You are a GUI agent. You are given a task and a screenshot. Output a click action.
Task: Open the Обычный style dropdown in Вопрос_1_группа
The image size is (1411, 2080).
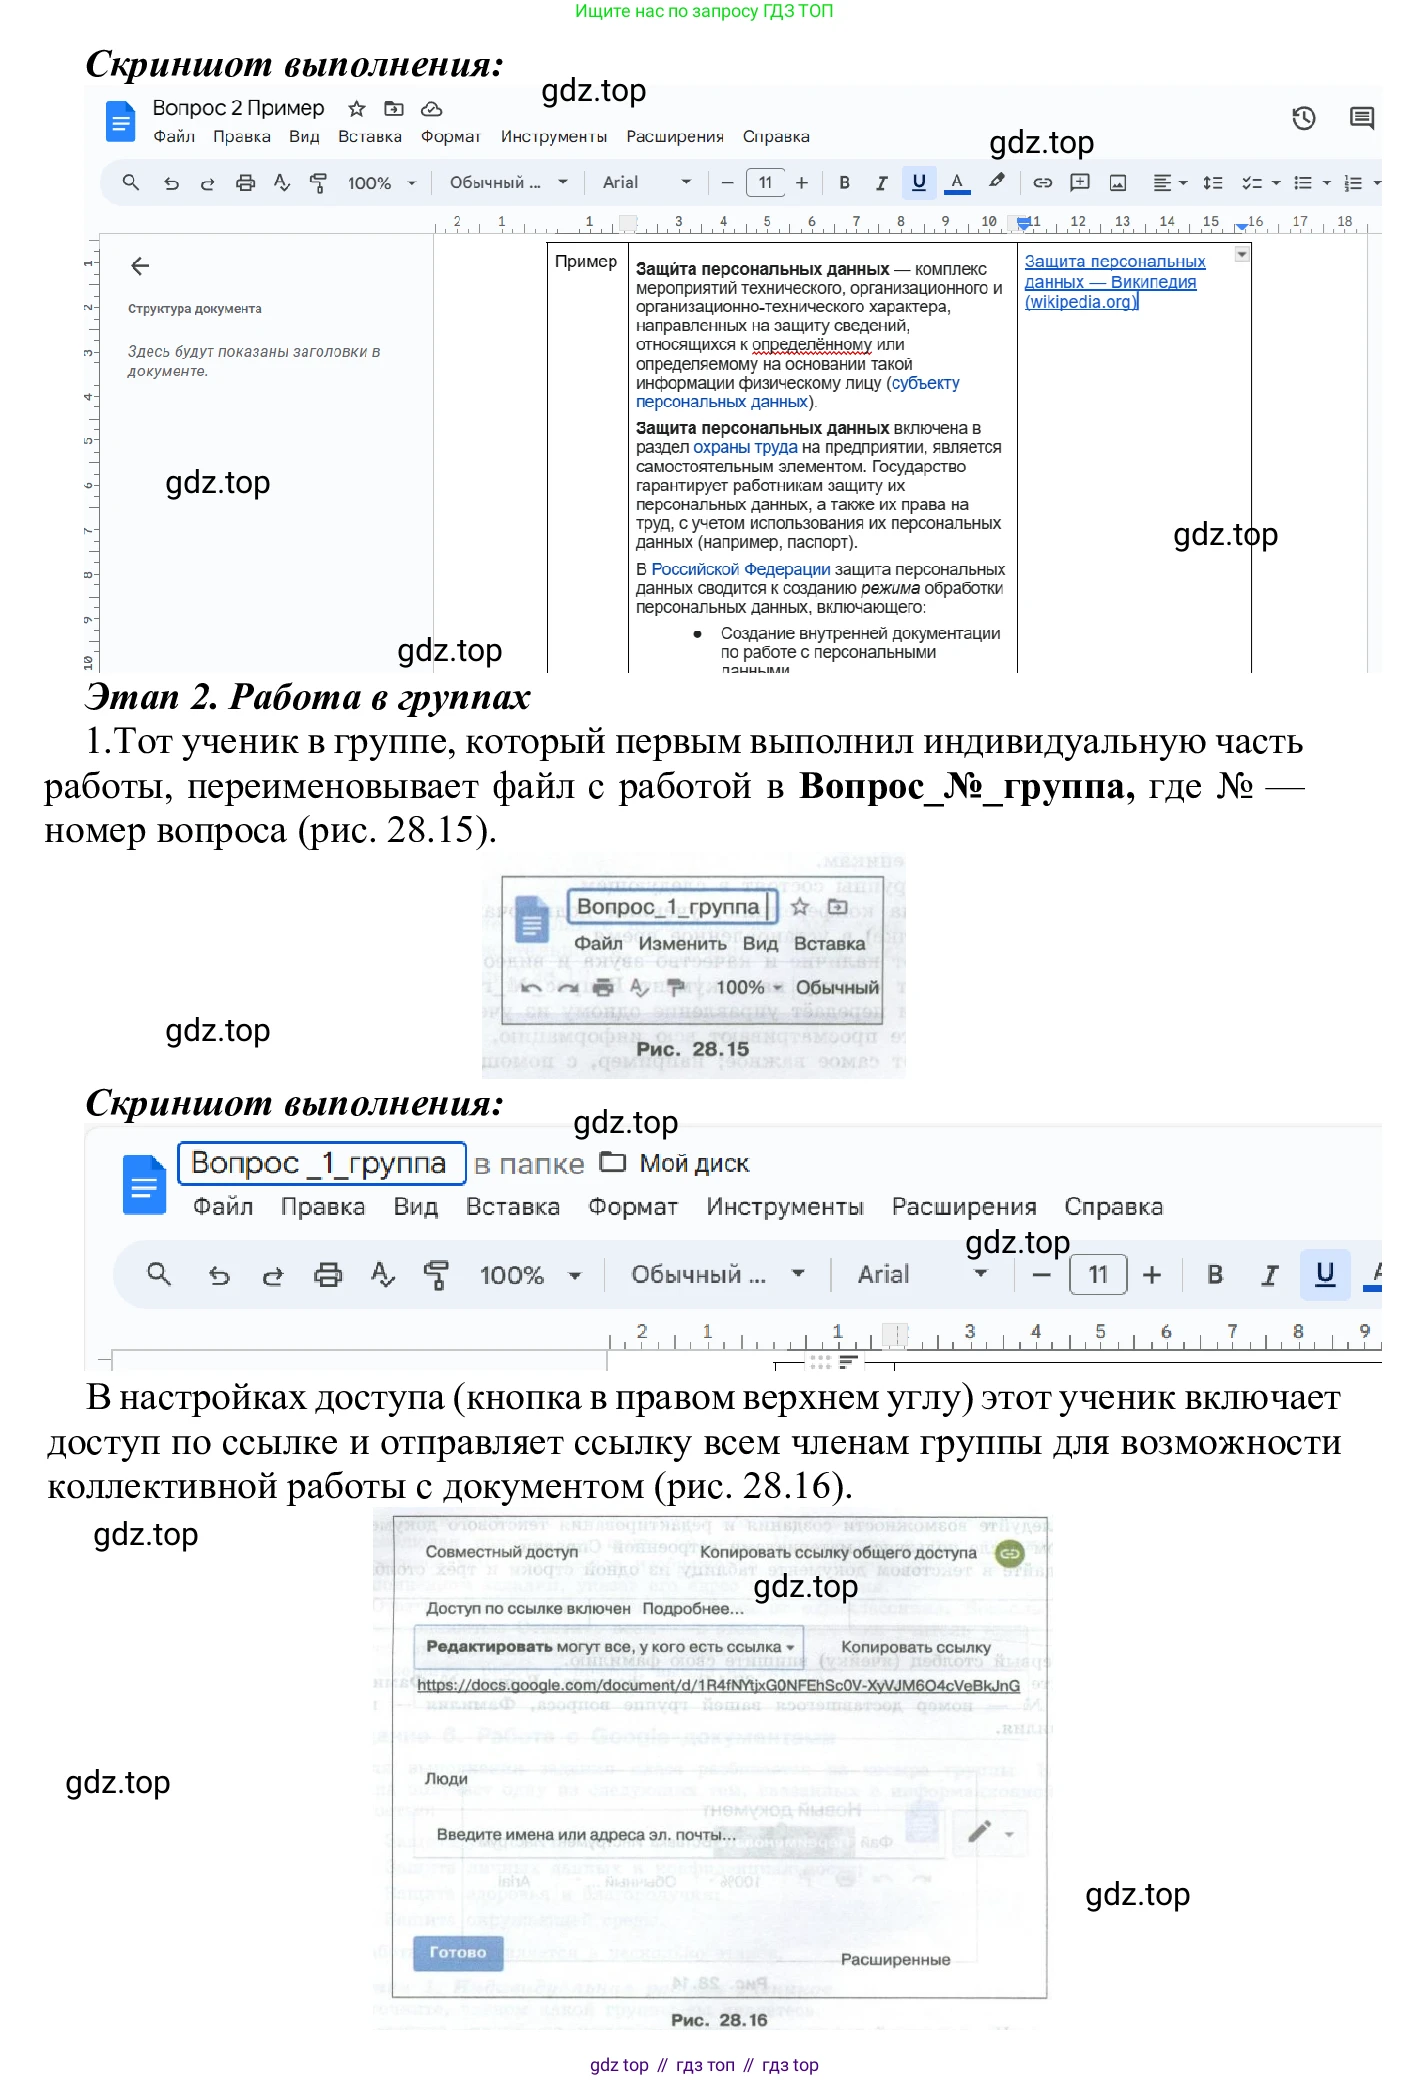pyautogui.click(x=717, y=1275)
